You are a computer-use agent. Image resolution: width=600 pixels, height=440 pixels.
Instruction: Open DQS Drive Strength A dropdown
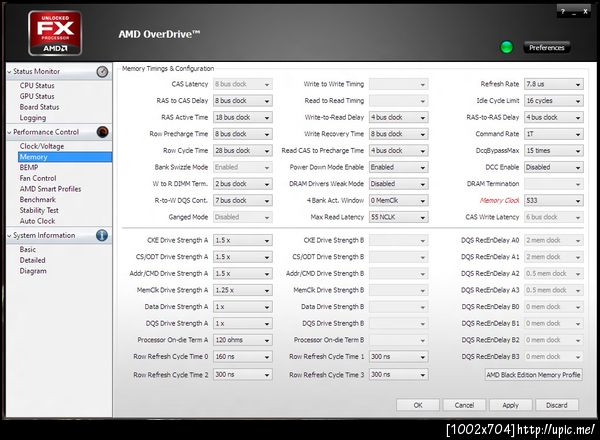243,323
